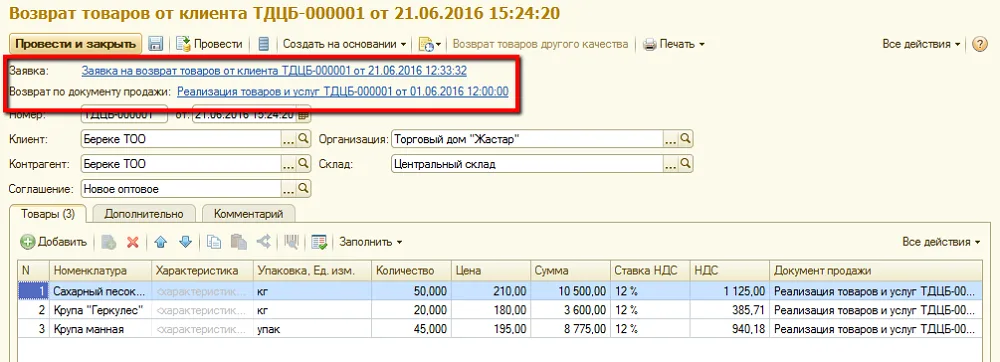Open the Заполнить dropdown in table toolbar
The height and width of the screenshot is (362, 1000).
point(371,242)
